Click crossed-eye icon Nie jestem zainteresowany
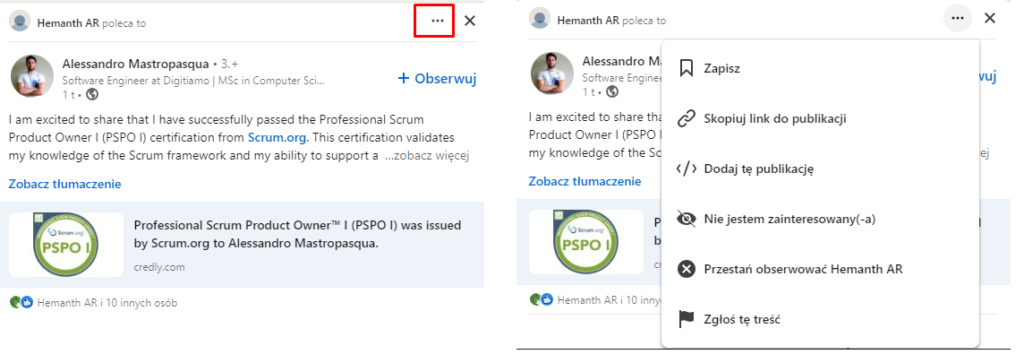The width and height of the screenshot is (1024, 363). (x=686, y=219)
